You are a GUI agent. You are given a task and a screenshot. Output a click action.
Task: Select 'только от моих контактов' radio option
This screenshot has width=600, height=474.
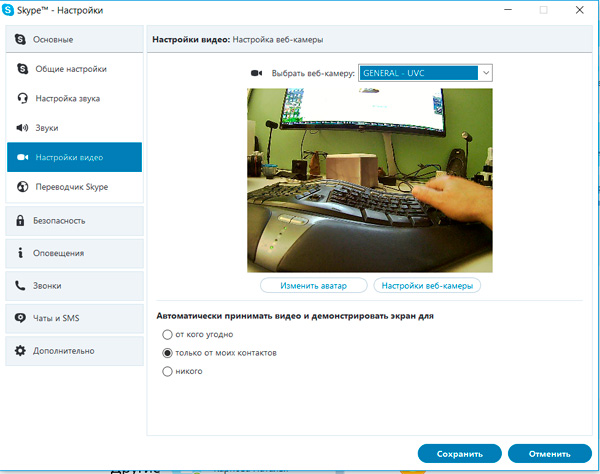click(x=167, y=353)
